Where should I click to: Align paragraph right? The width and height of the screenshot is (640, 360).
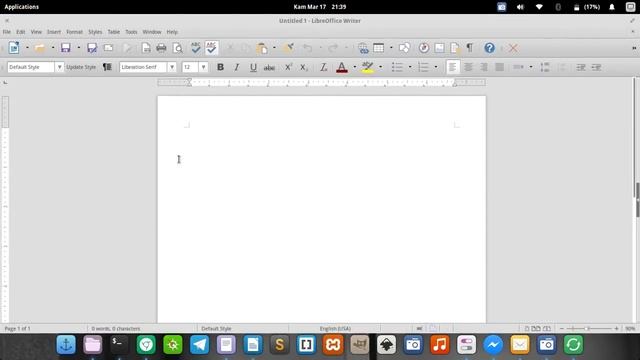click(484, 67)
